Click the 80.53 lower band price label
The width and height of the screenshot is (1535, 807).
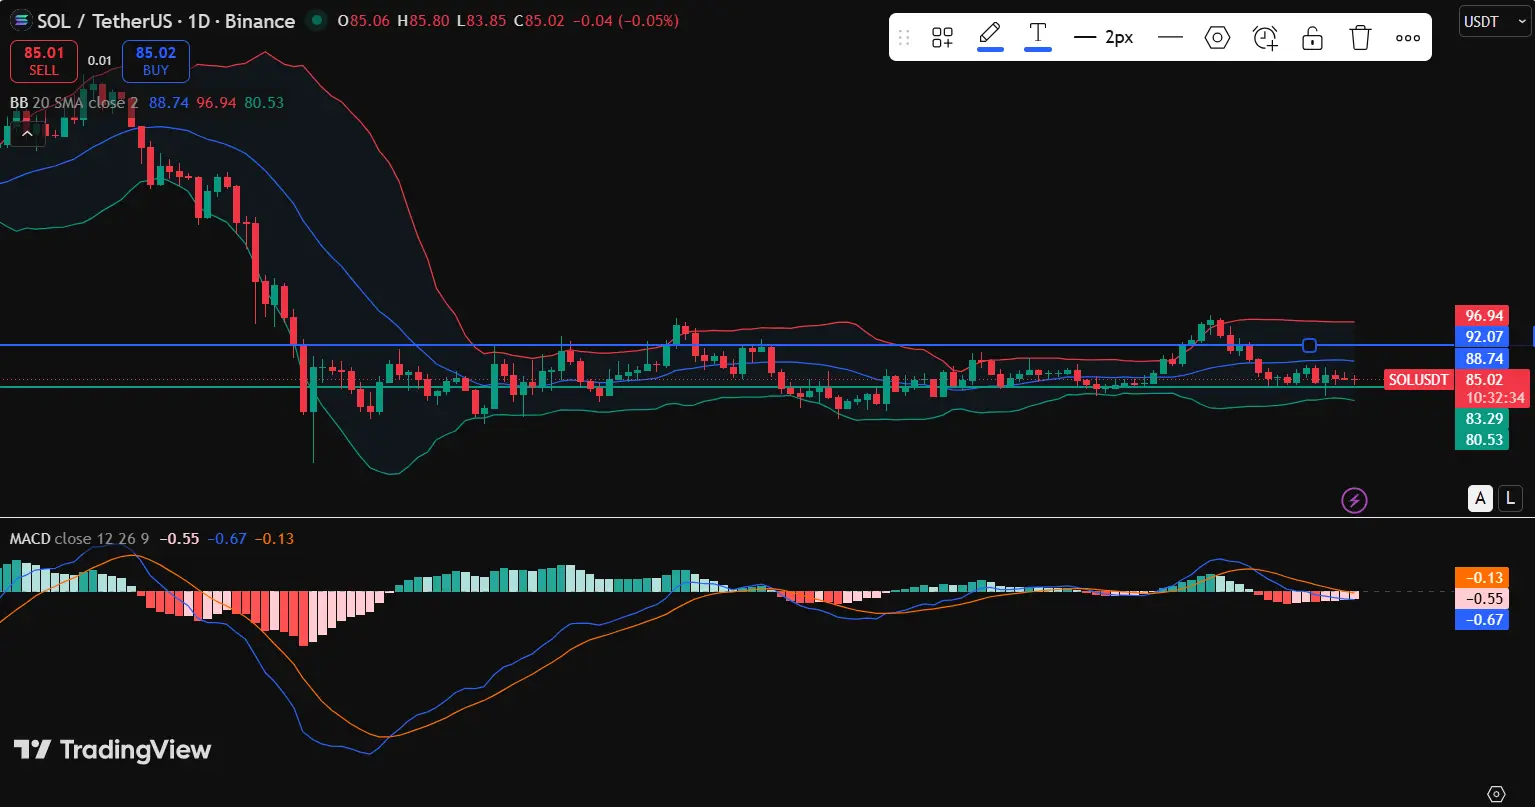pos(1481,439)
